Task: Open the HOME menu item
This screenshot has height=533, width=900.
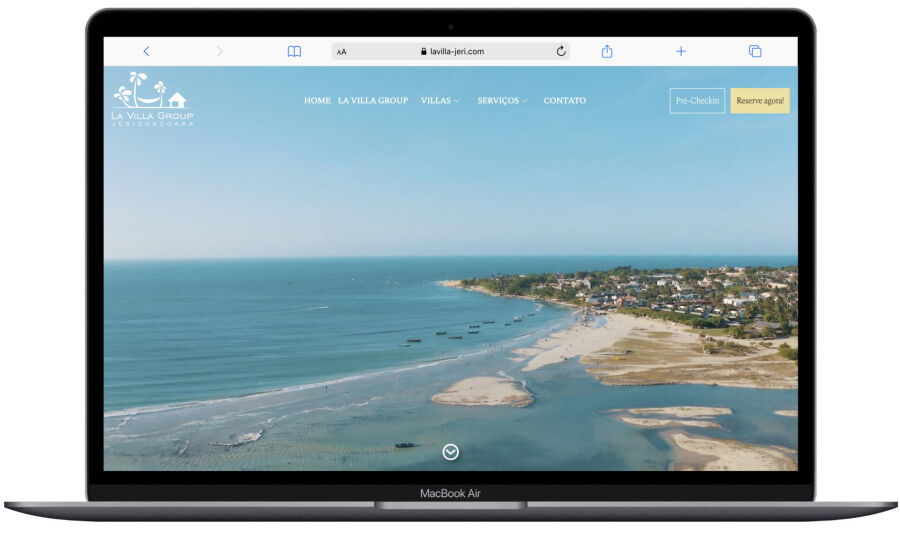Action: pos(317,100)
